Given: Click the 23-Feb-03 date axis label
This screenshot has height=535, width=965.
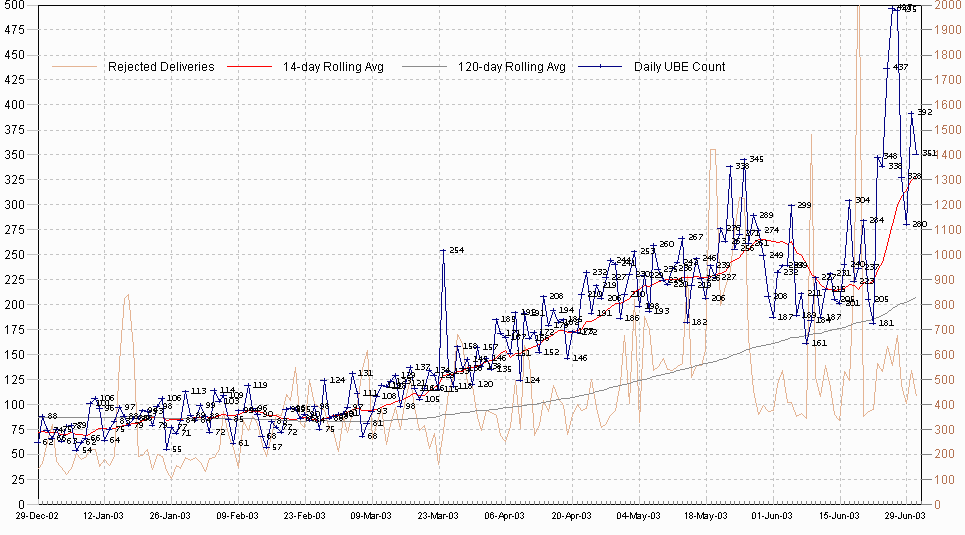Looking at the screenshot, I should pyautogui.click(x=304, y=516).
